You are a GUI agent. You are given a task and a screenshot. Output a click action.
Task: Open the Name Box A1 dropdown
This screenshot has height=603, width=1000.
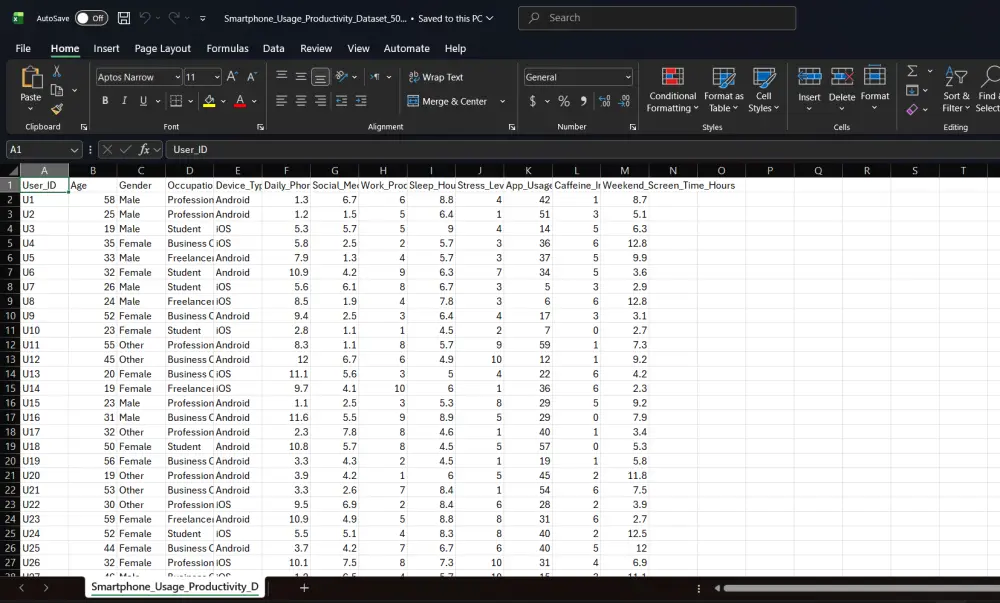(74, 150)
